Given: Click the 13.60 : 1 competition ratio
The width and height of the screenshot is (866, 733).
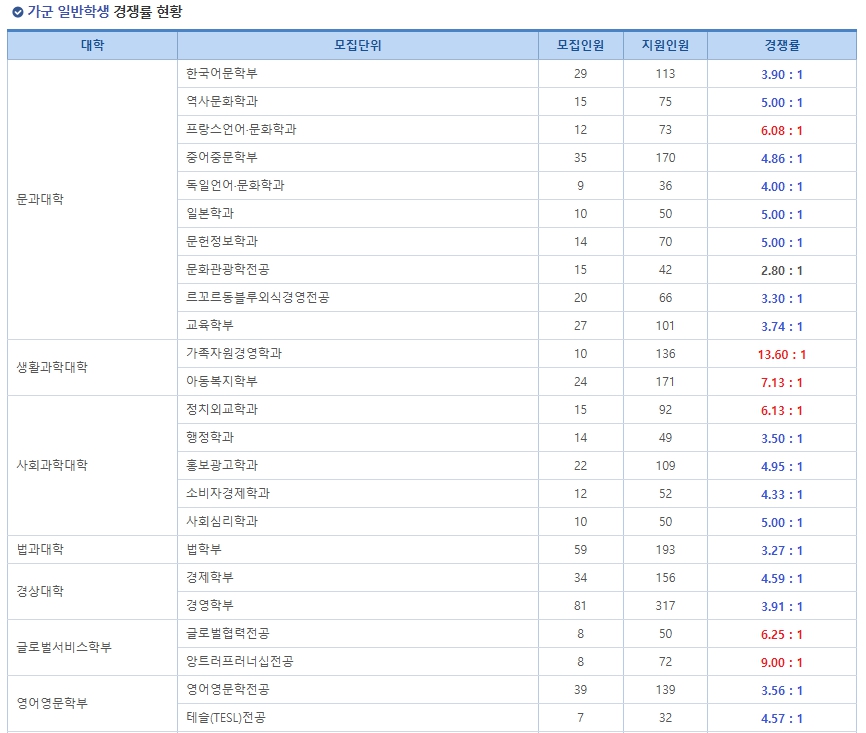Looking at the screenshot, I should 782,355.
